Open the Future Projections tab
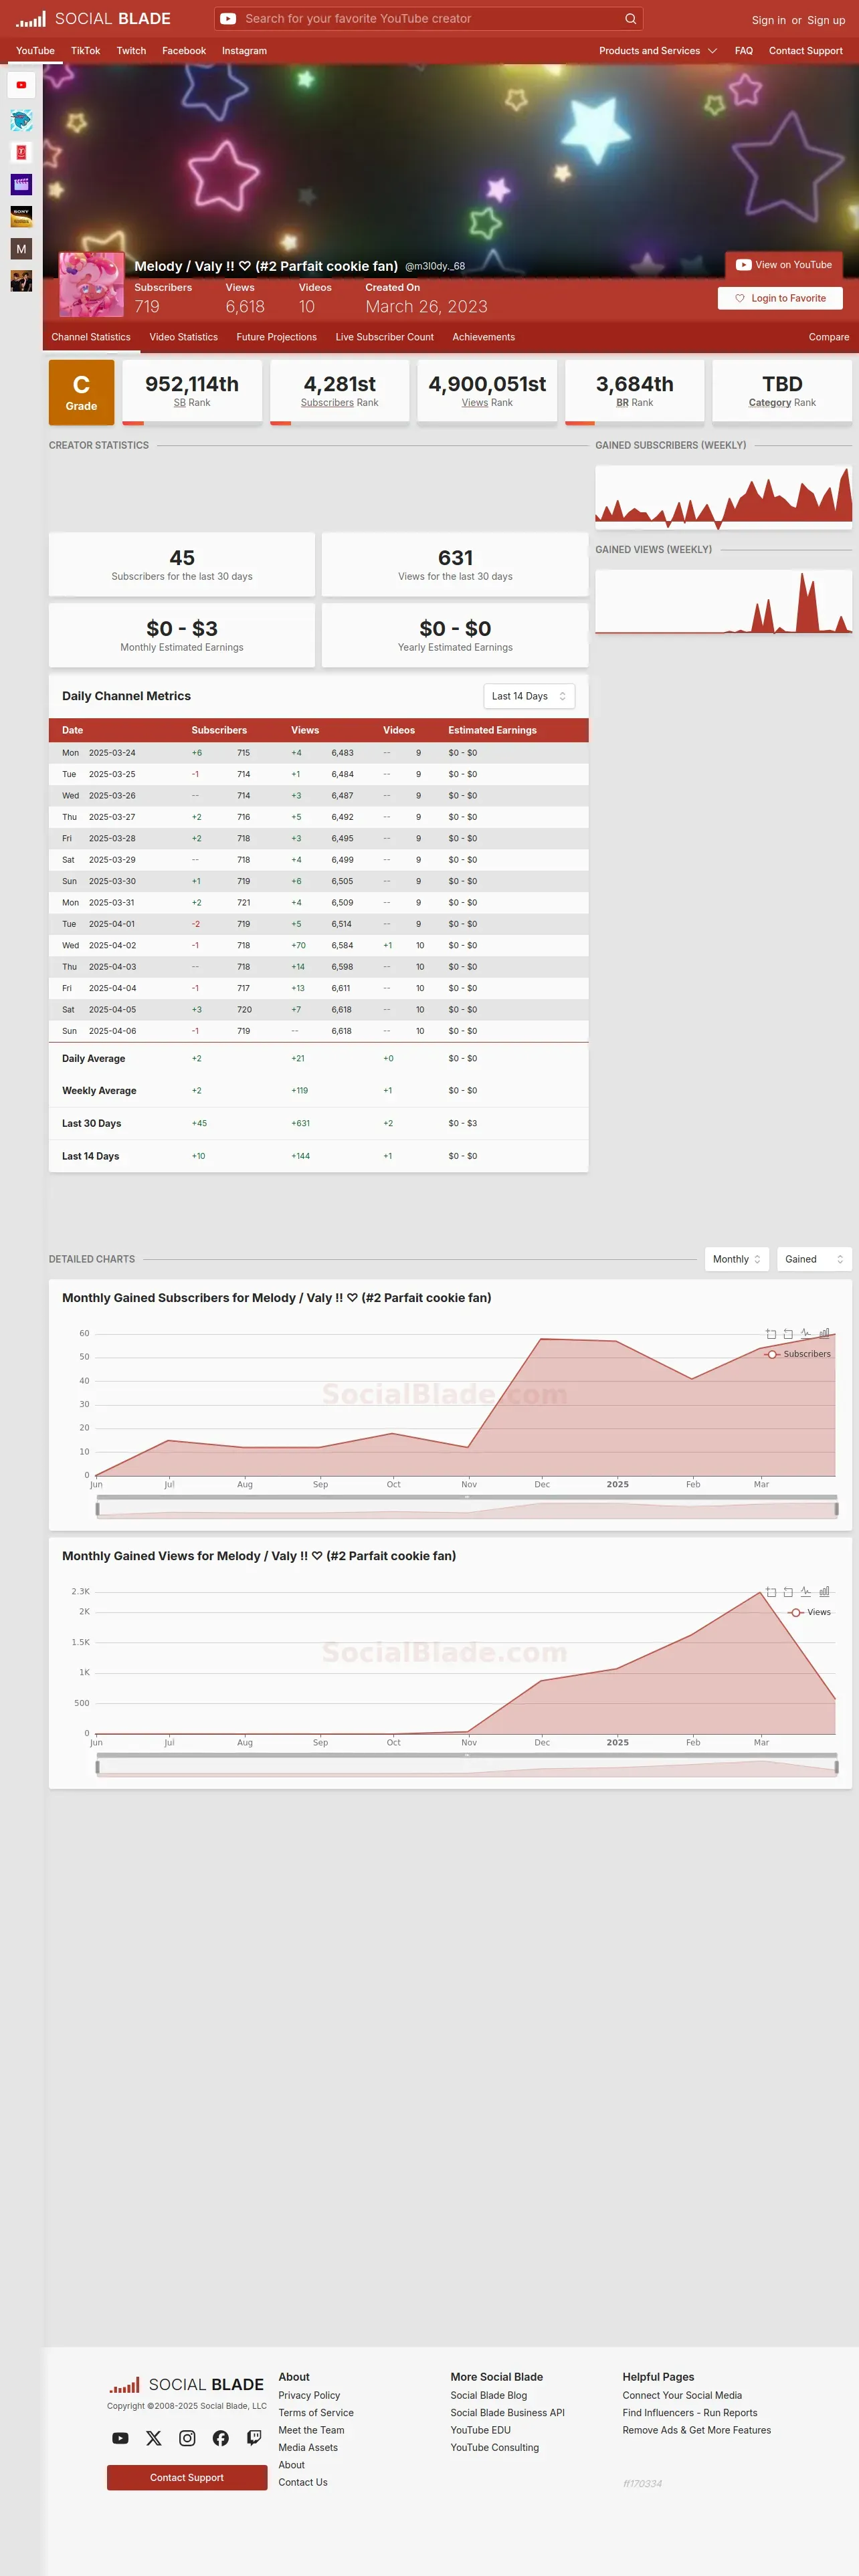This screenshot has height=2576, width=859. click(276, 337)
